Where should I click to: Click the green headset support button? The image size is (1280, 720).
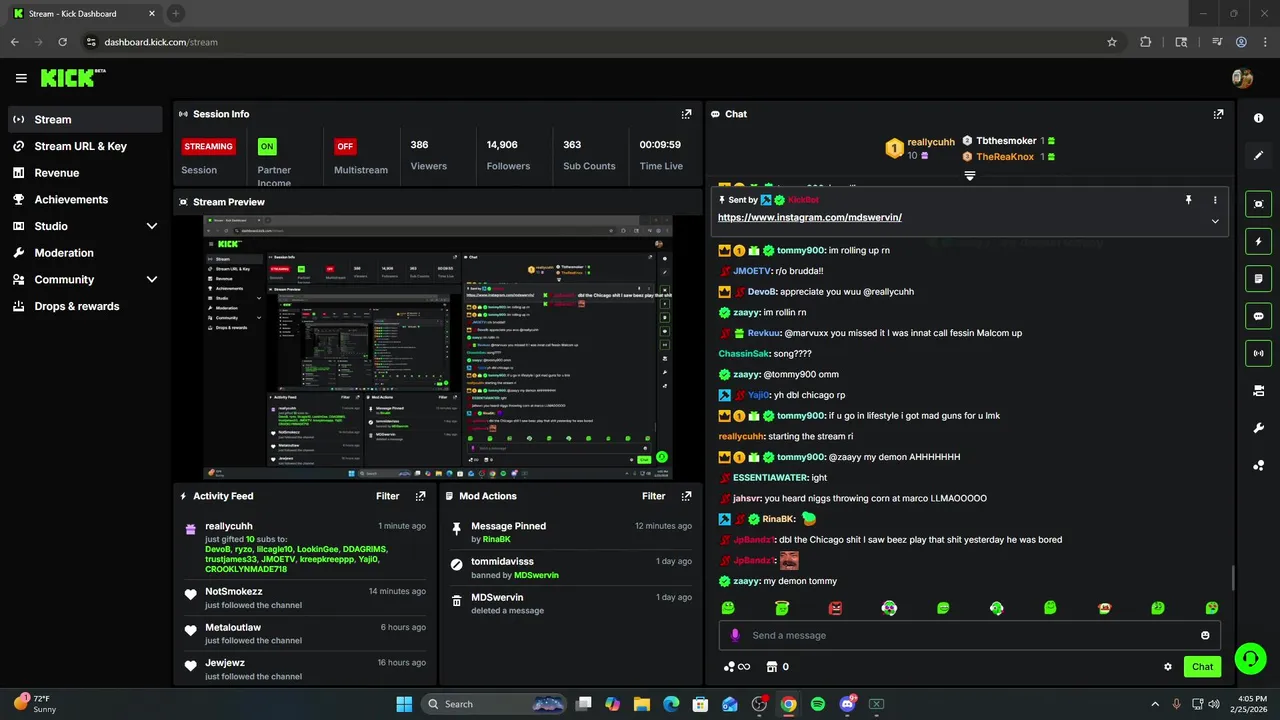tap(1250, 658)
